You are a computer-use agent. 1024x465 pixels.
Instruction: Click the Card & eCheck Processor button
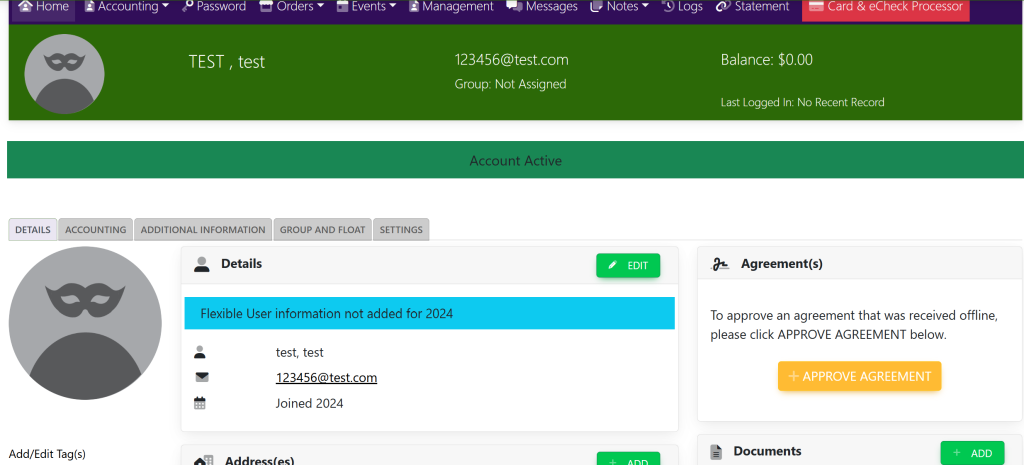(x=885, y=8)
